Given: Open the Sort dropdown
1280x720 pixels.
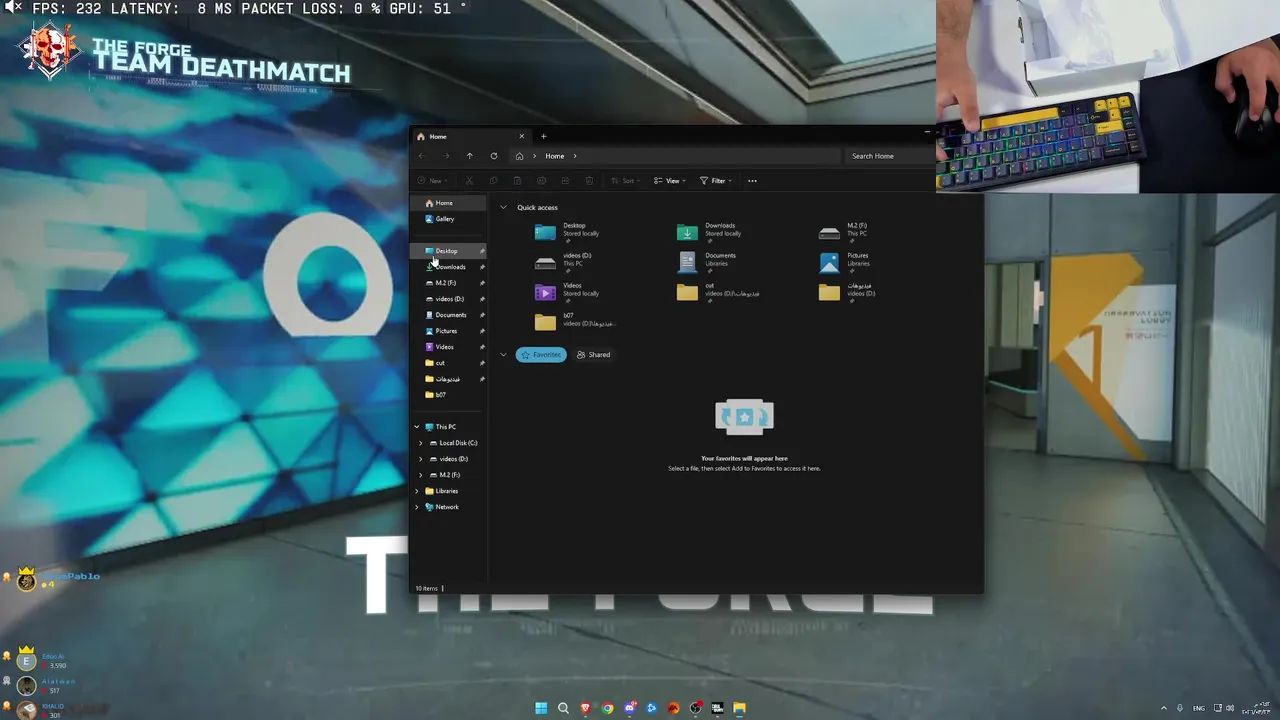Looking at the screenshot, I should coord(627,181).
